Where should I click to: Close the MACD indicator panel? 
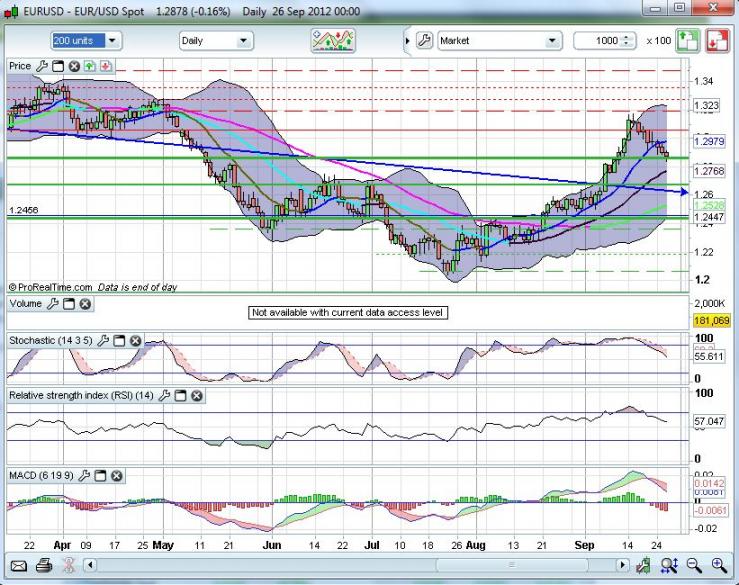click(x=116, y=476)
